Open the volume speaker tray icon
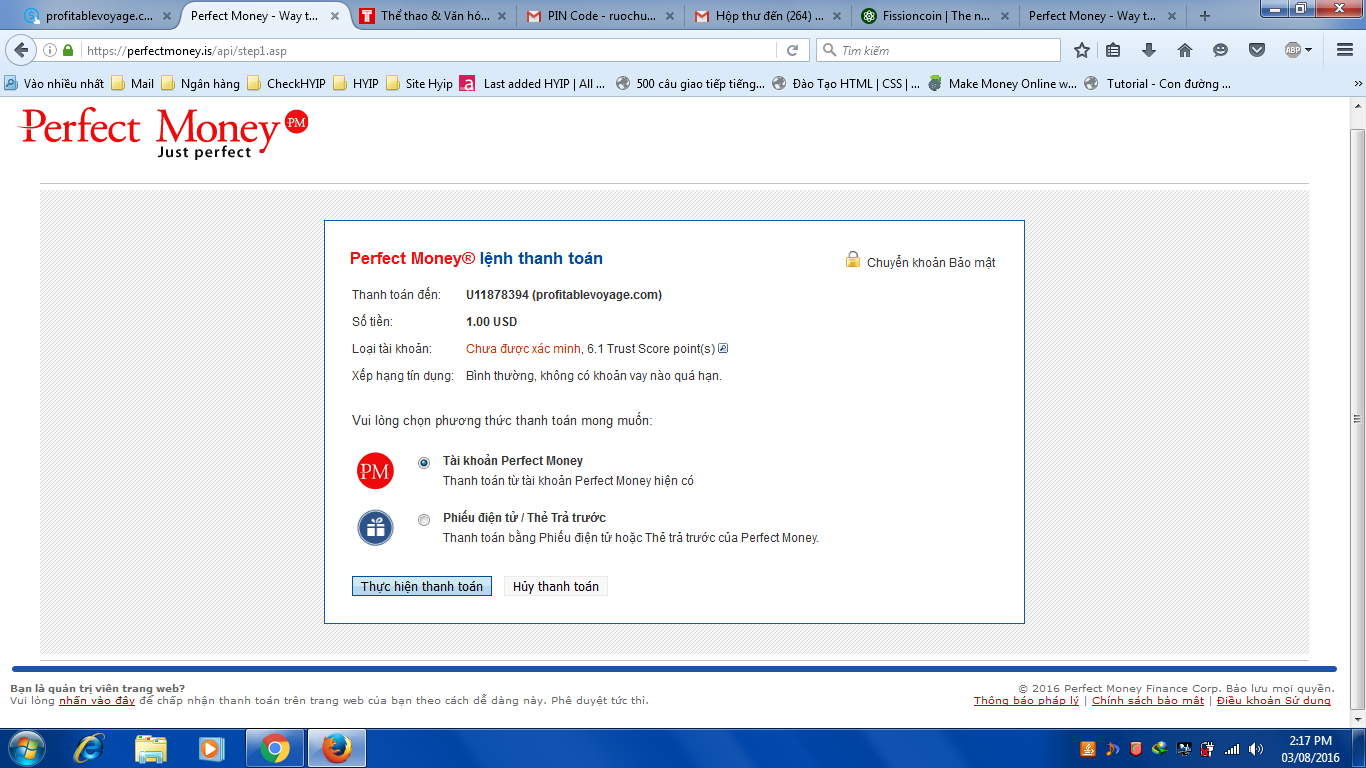Image resolution: width=1366 pixels, height=768 pixels. (1257, 748)
